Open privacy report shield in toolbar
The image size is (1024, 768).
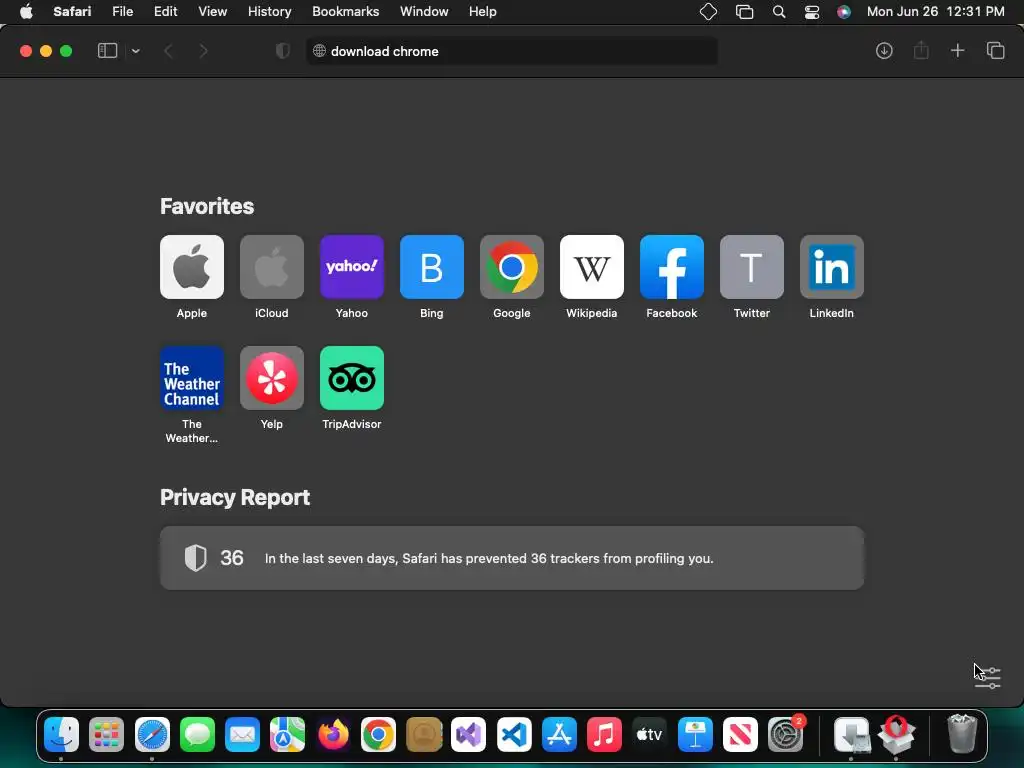pyautogui.click(x=282, y=51)
